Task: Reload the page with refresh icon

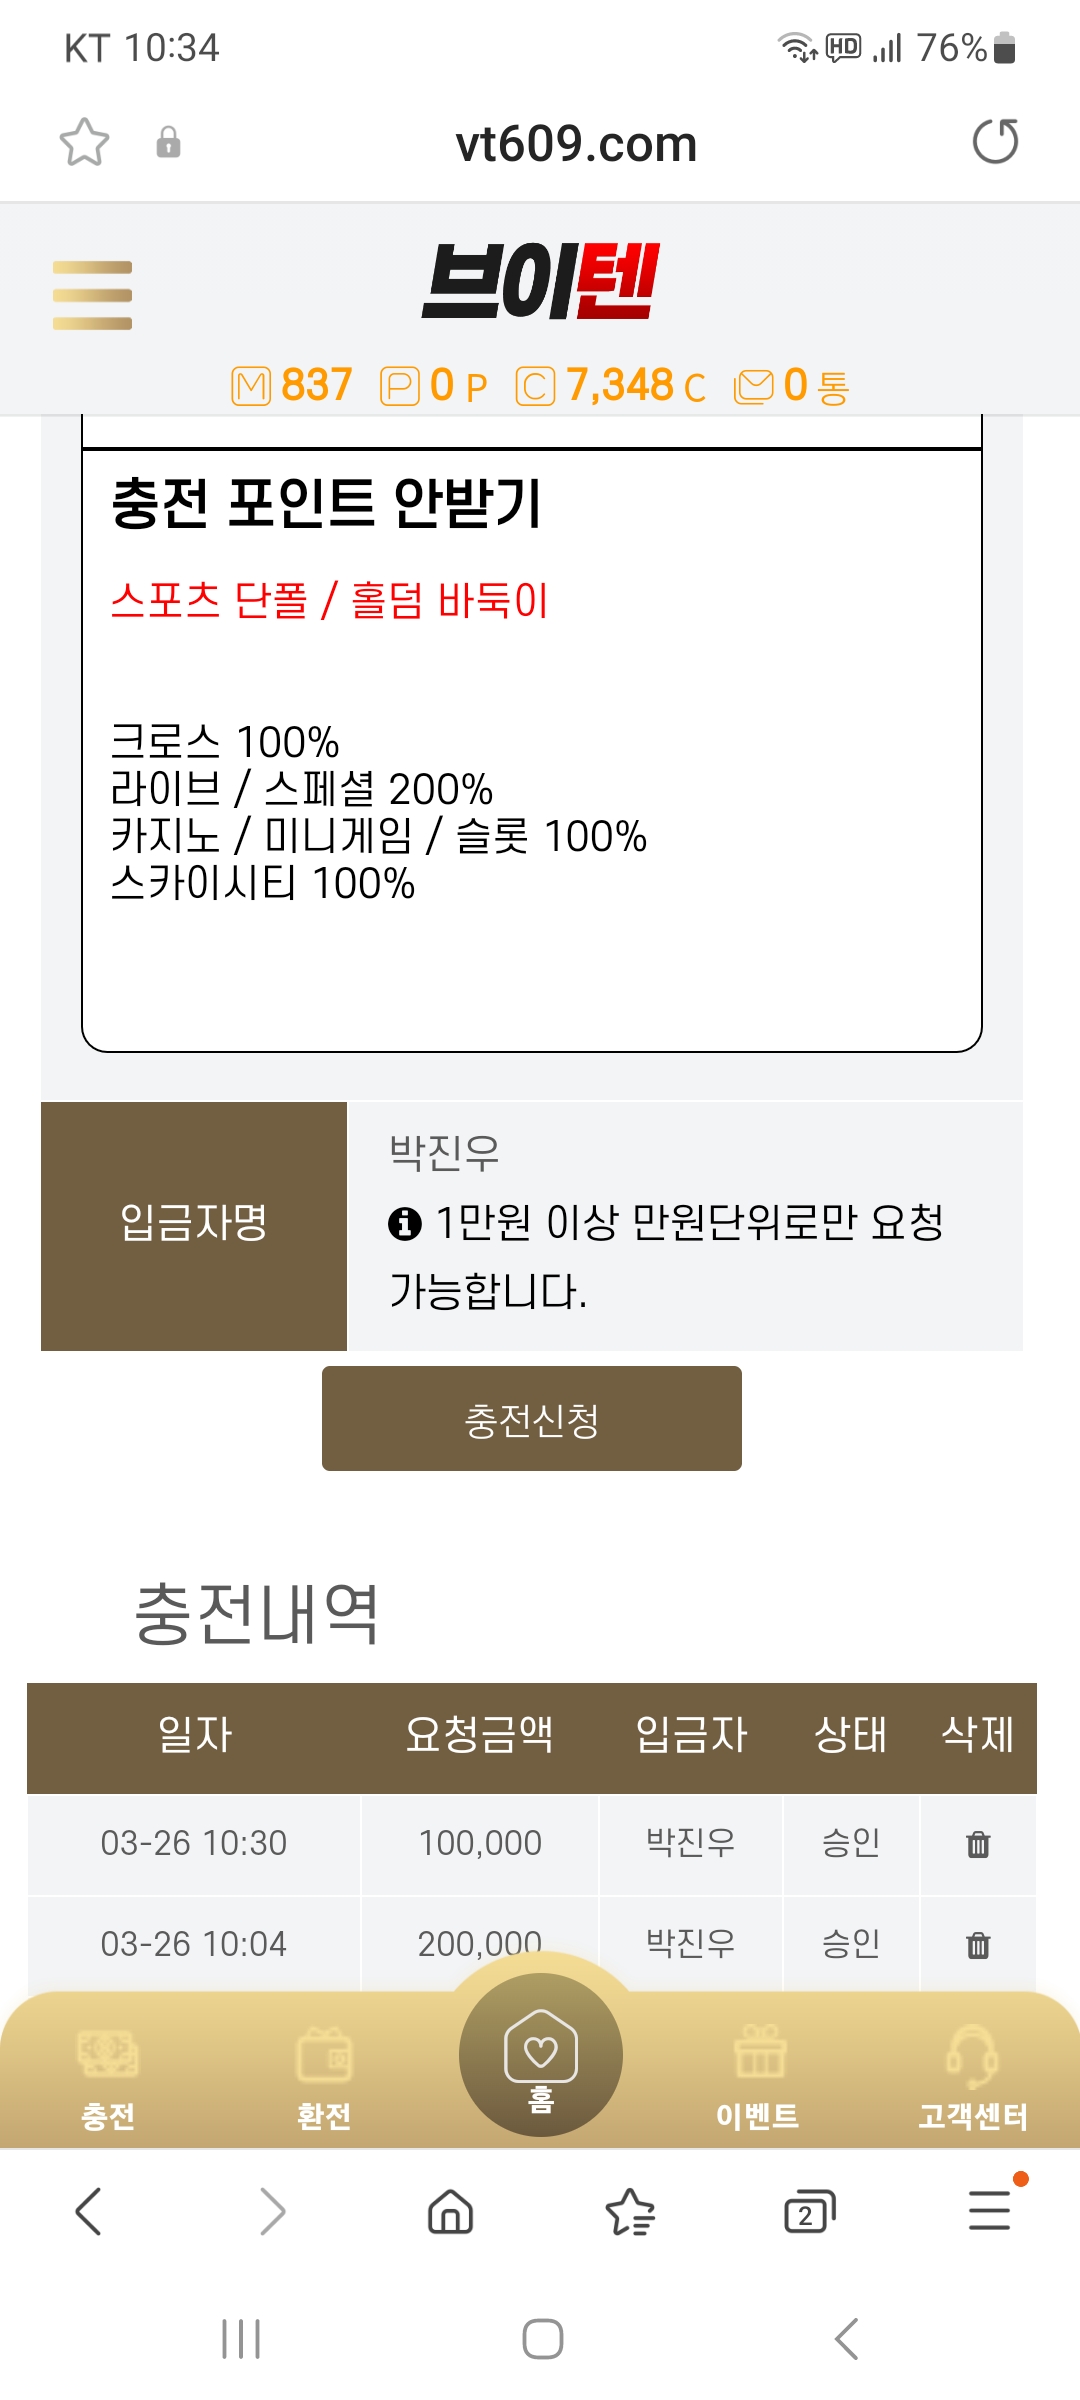Action: point(995,141)
